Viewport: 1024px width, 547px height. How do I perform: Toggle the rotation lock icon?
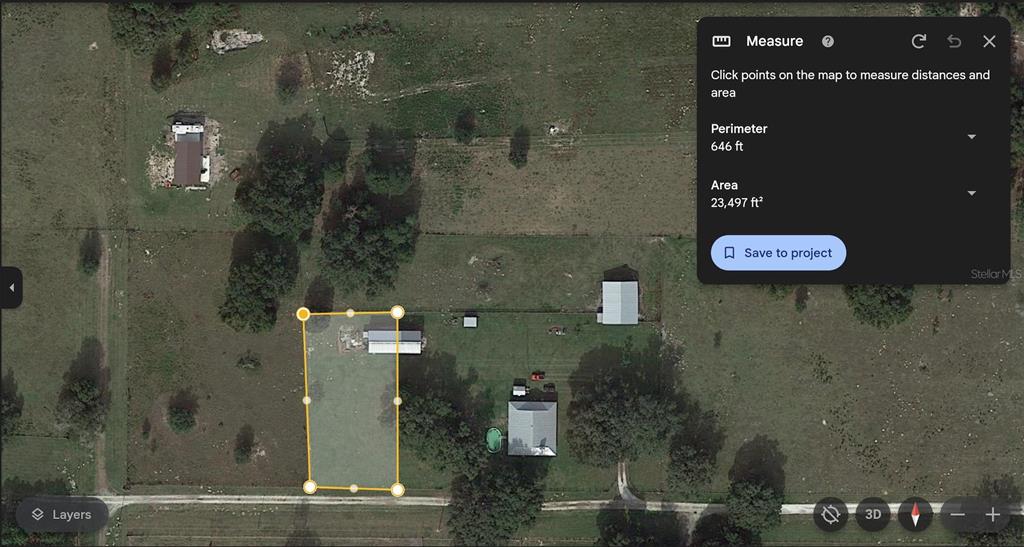click(x=831, y=514)
